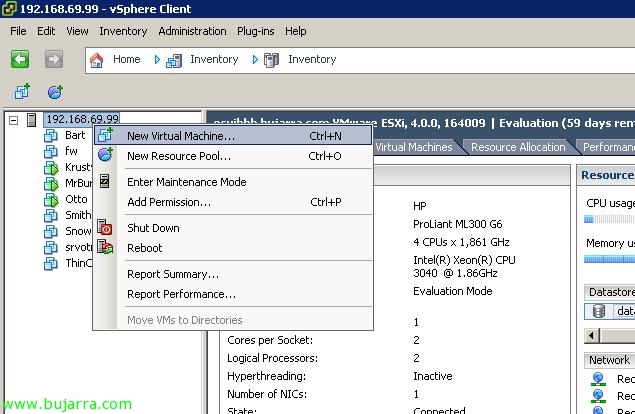Click the New Virtual Machine toolbar icon
Screen dimensions: 635x414
pyautogui.click(x=22, y=92)
